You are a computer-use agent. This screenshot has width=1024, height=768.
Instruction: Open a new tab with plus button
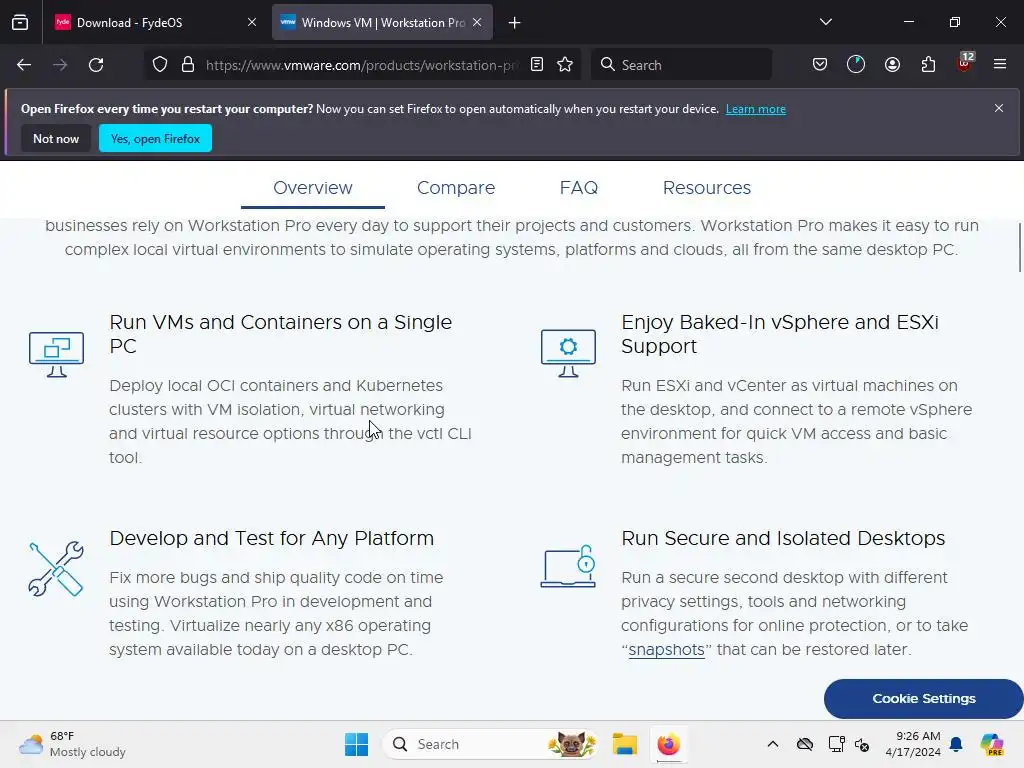(x=515, y=23)
